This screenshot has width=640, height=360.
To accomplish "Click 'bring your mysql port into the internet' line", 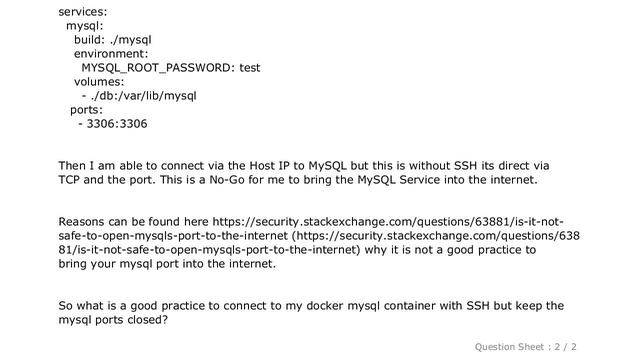I will (x=167, y=264).
